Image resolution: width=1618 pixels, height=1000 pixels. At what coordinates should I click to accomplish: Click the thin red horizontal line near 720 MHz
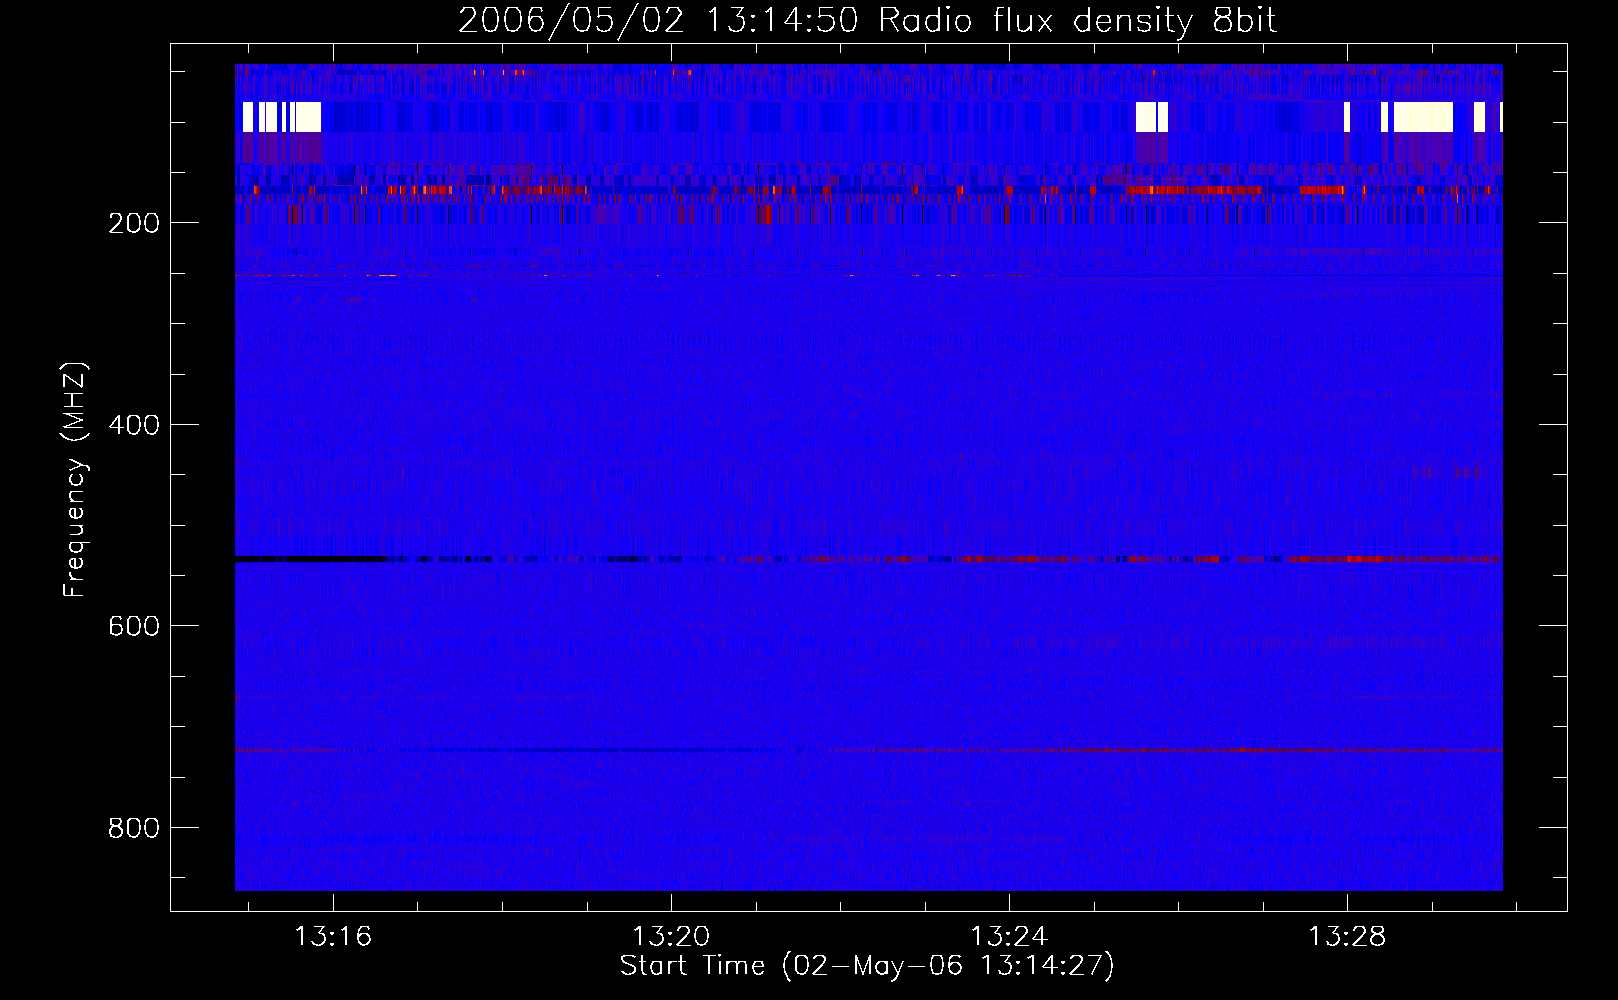[x=869, y=750]
